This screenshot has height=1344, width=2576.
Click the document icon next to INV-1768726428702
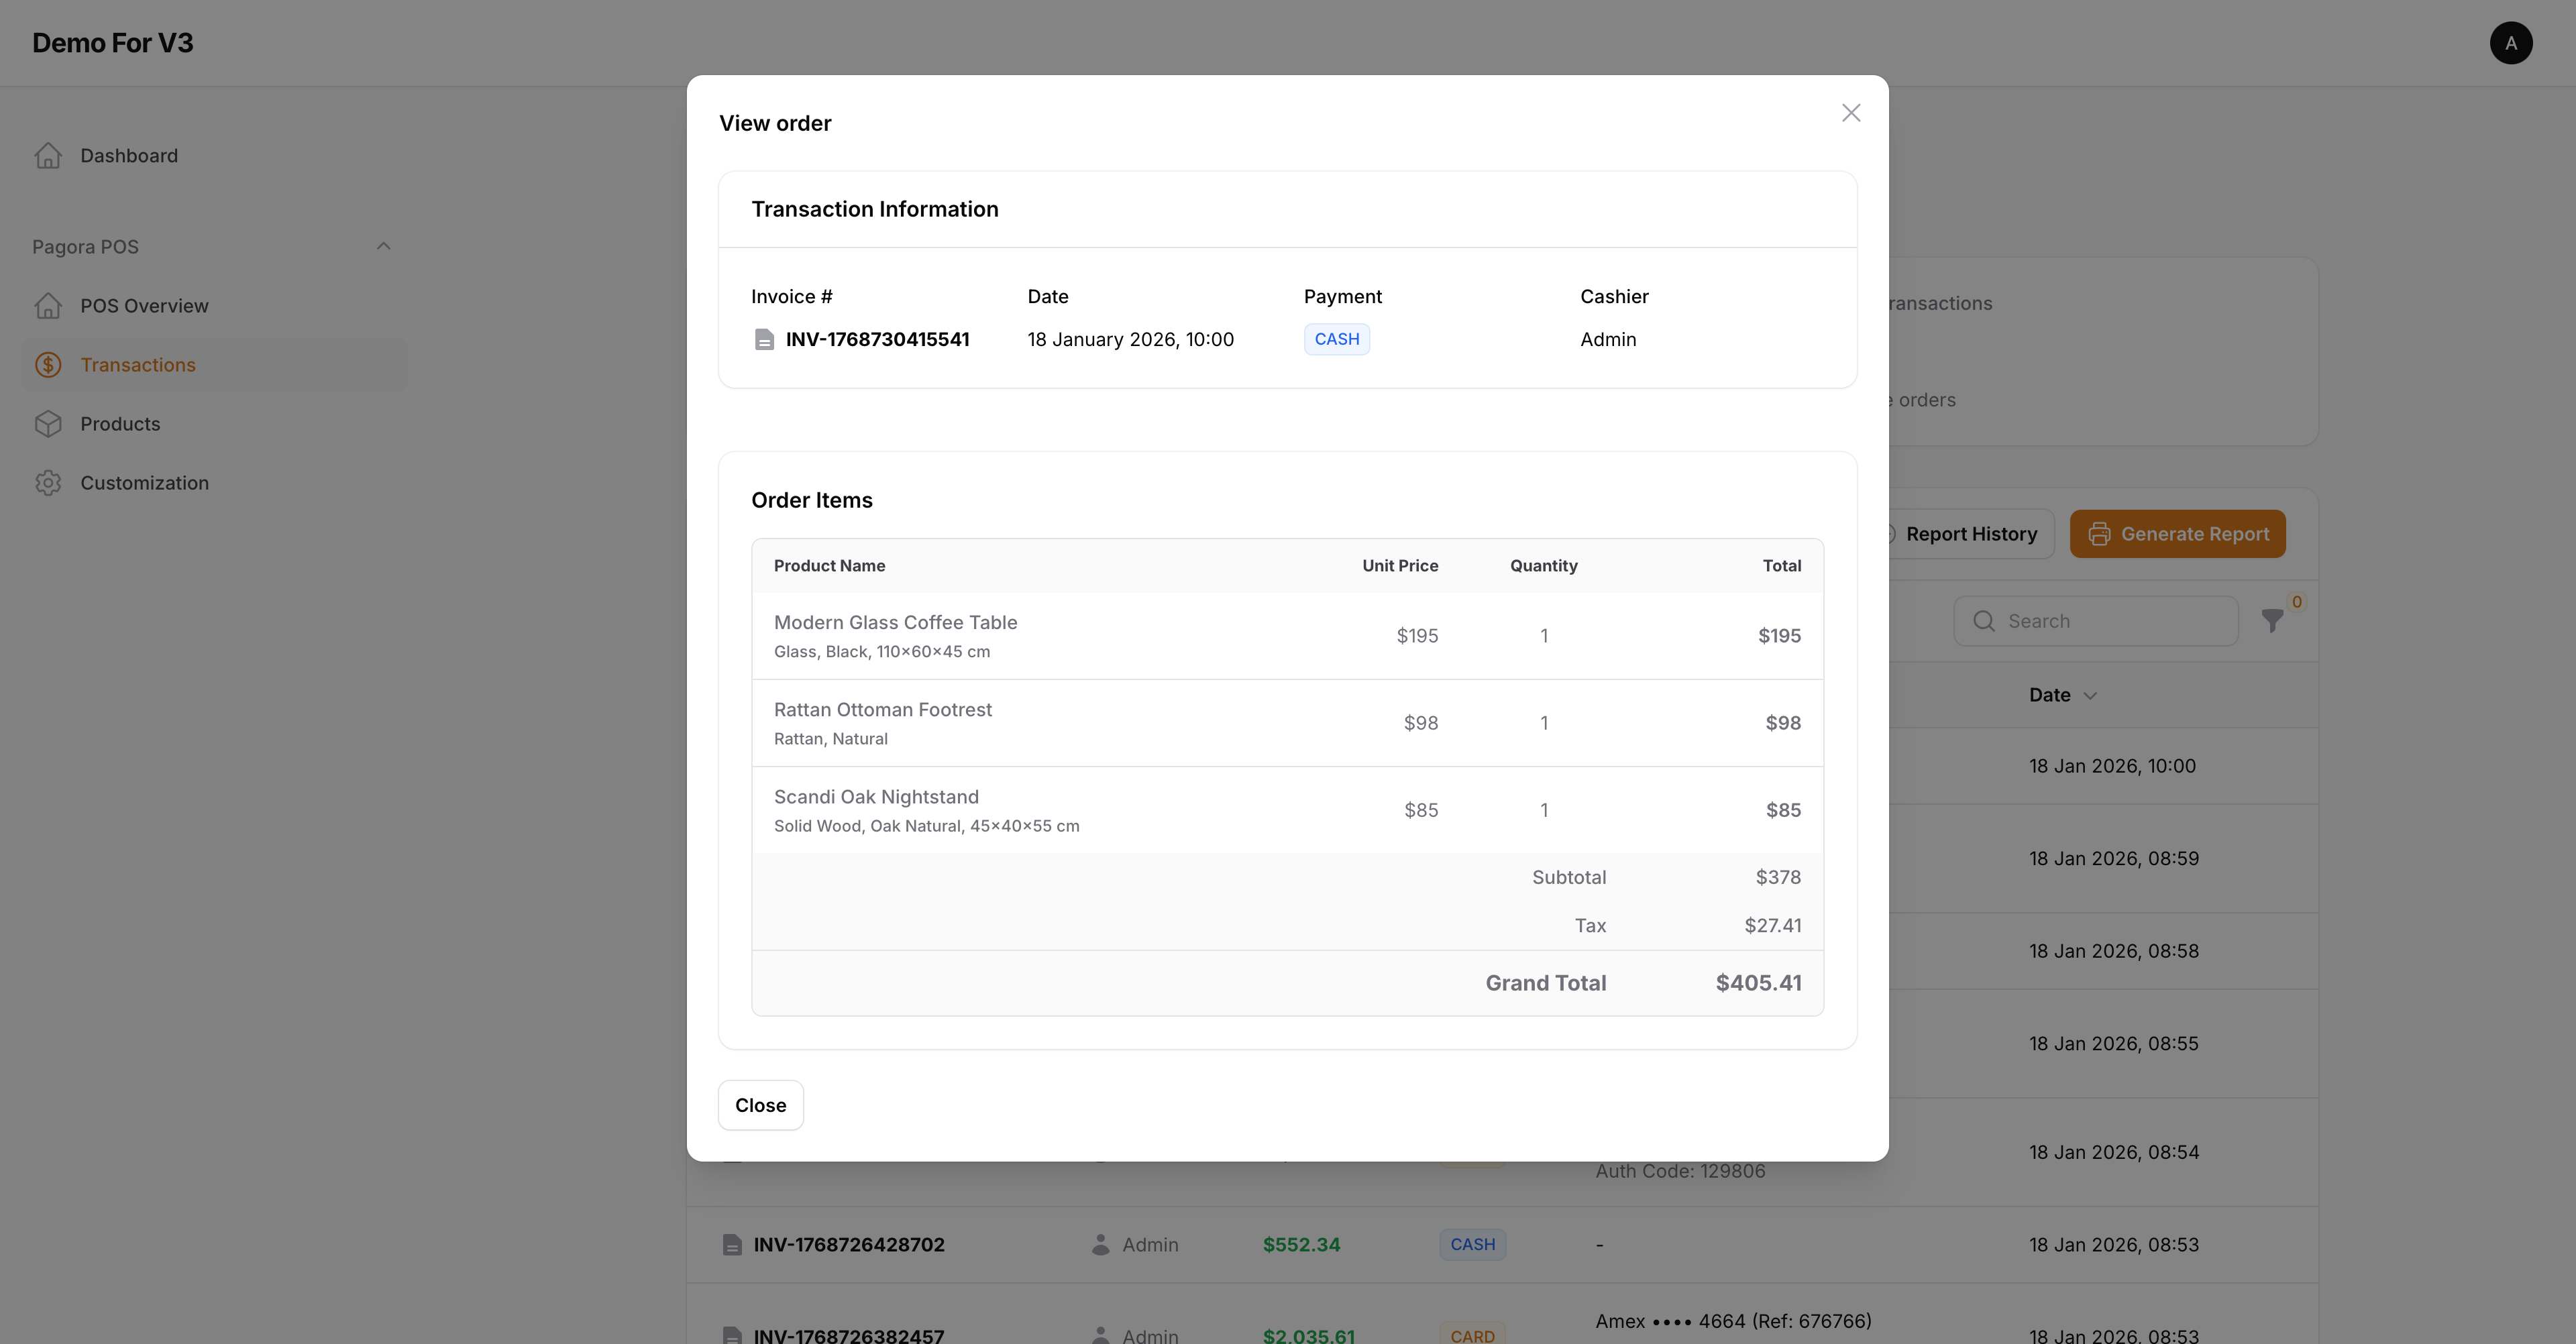point(732,1245)
